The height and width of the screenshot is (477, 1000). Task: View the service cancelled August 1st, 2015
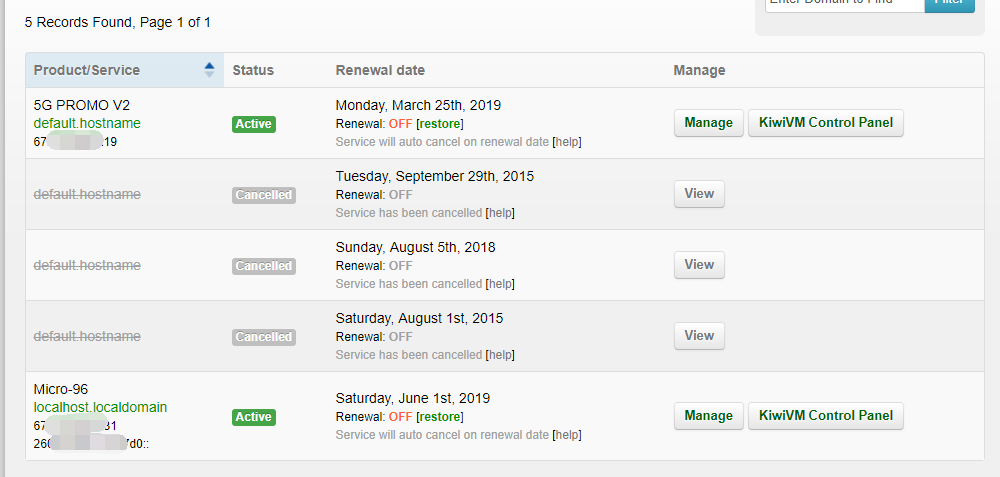coord(699,336)
